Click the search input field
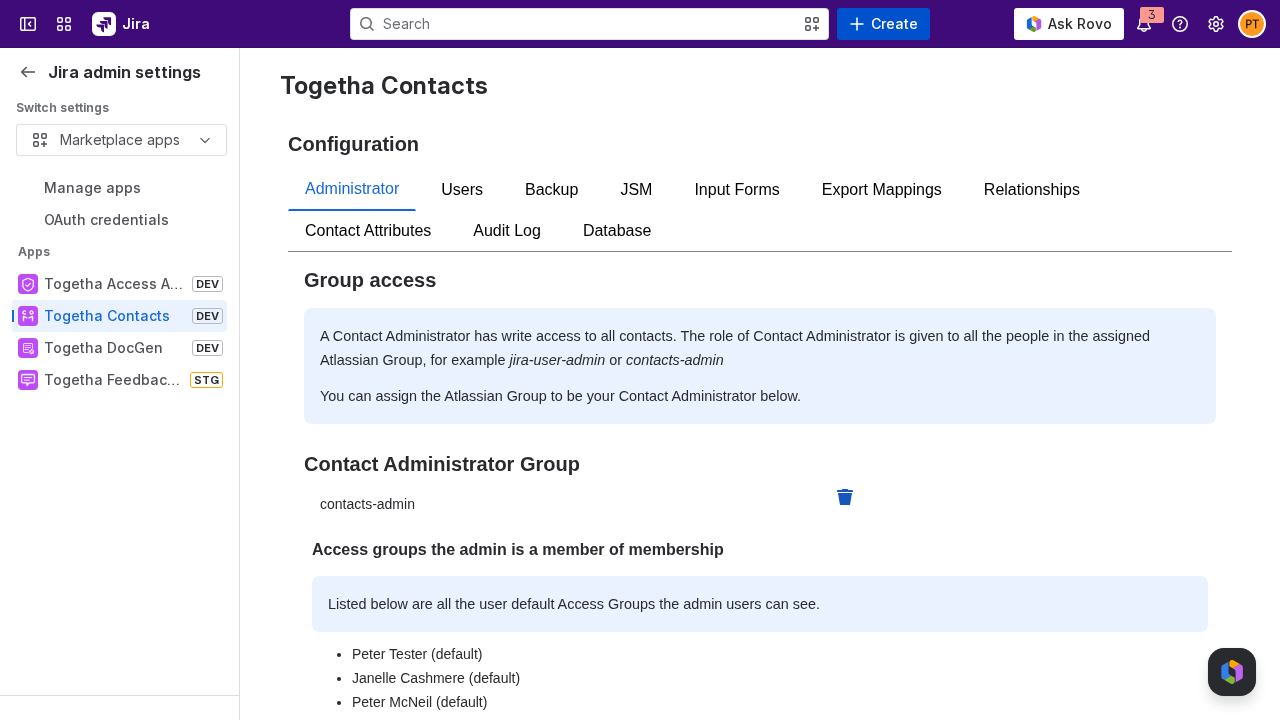 [589, 24]
